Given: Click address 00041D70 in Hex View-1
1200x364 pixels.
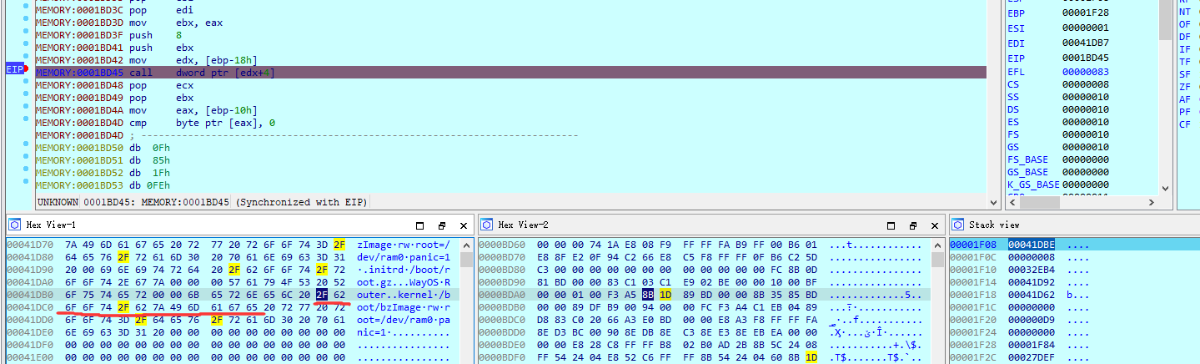Looking at the screenshot, I should [x=31, y=246].
